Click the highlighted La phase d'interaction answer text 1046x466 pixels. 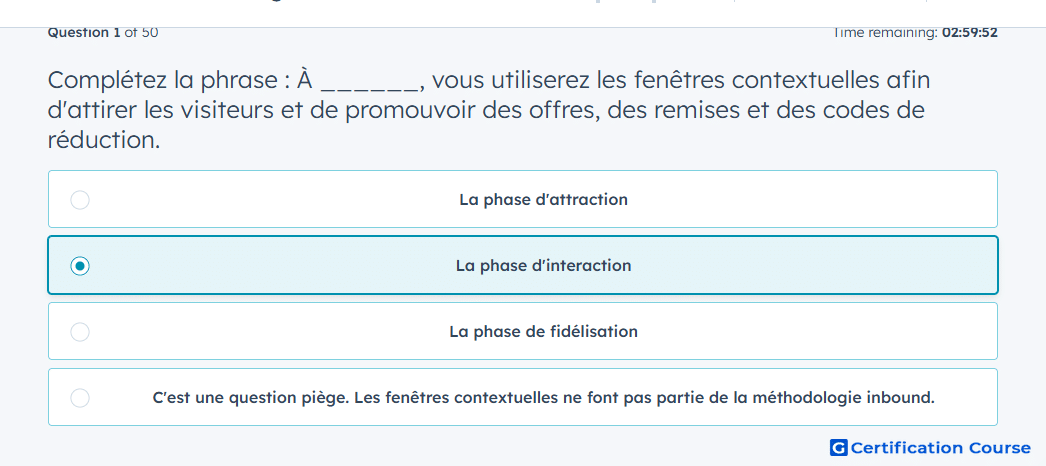[x=543, y=266]
